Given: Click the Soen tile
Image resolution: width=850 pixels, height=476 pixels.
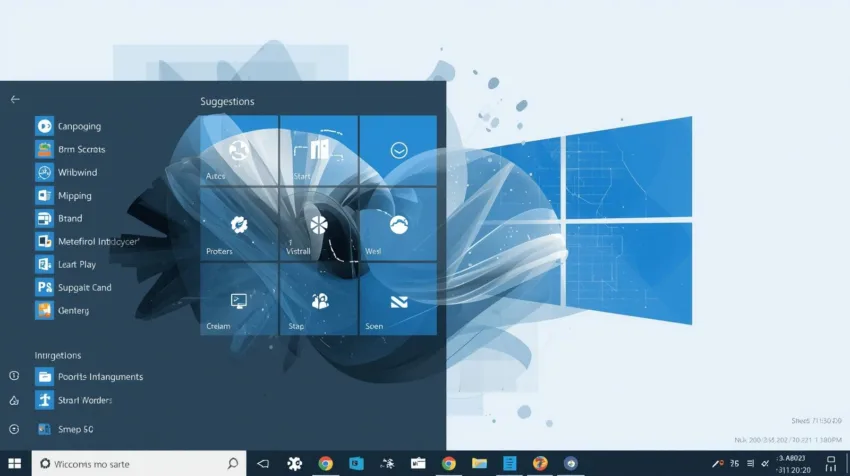Looking at the screenshot, I should [x=398, y=301].
